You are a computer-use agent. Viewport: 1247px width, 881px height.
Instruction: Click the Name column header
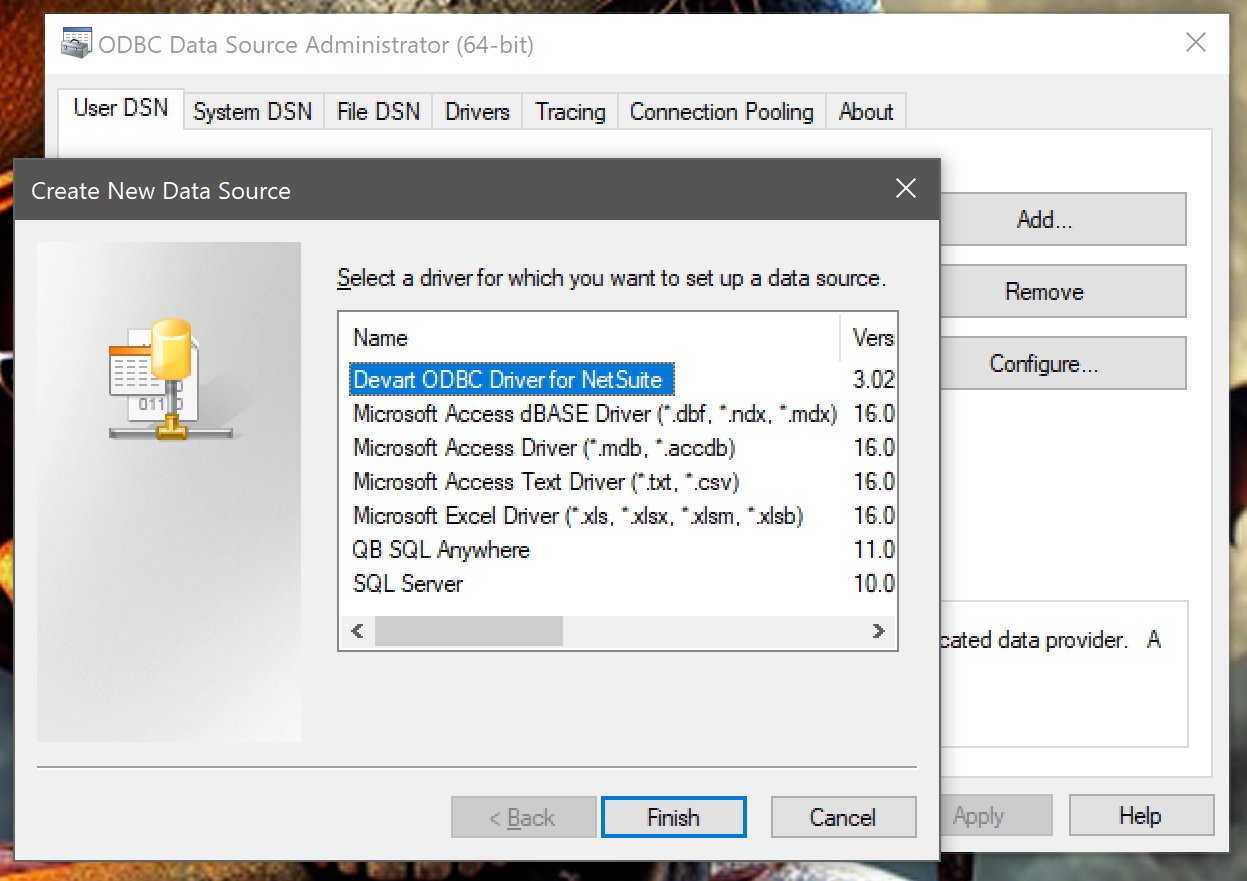590,338
